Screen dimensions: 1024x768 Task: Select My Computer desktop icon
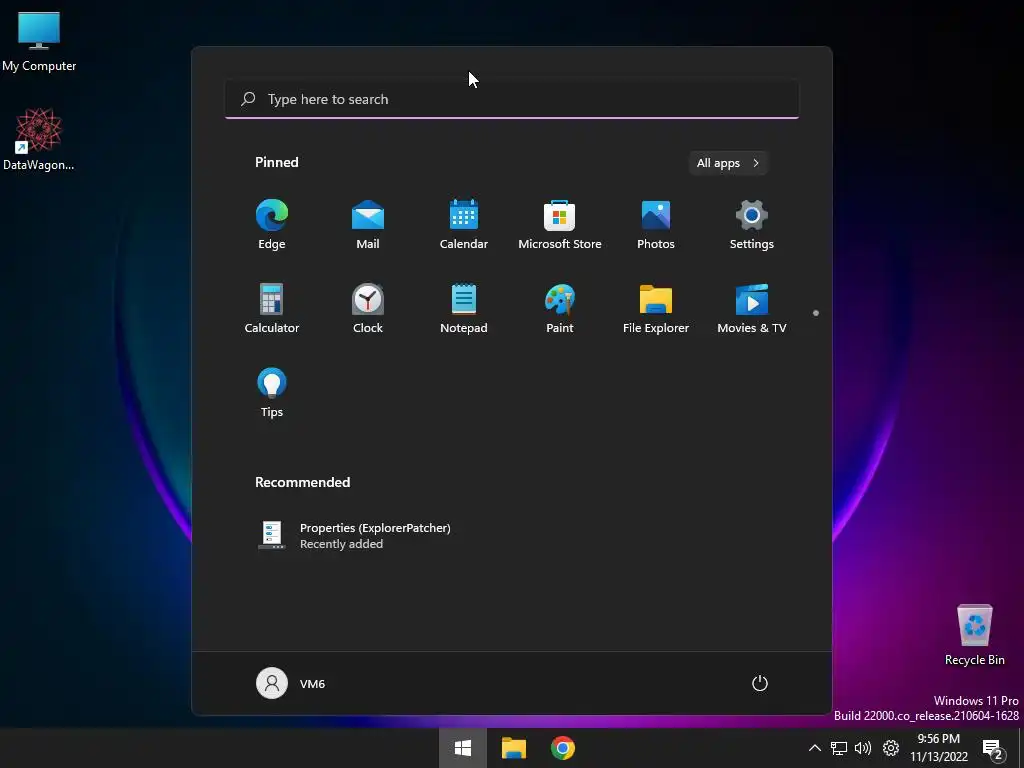point(39,42)
